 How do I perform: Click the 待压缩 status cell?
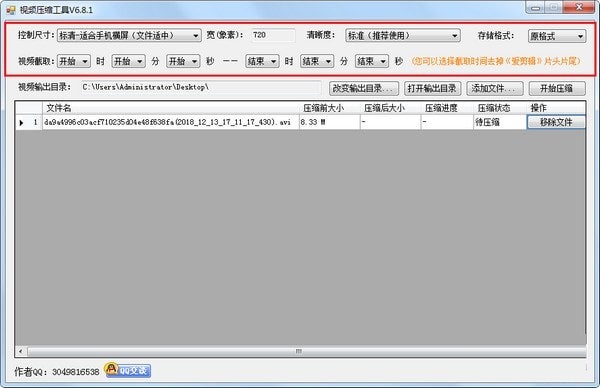(500, 122)
